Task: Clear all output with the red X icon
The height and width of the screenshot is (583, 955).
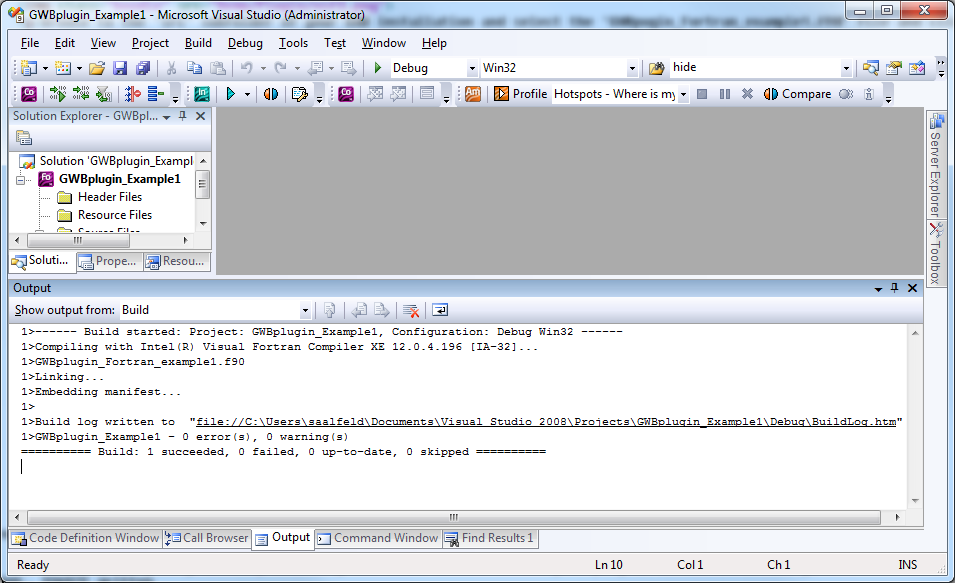Action: pos(411,311)
